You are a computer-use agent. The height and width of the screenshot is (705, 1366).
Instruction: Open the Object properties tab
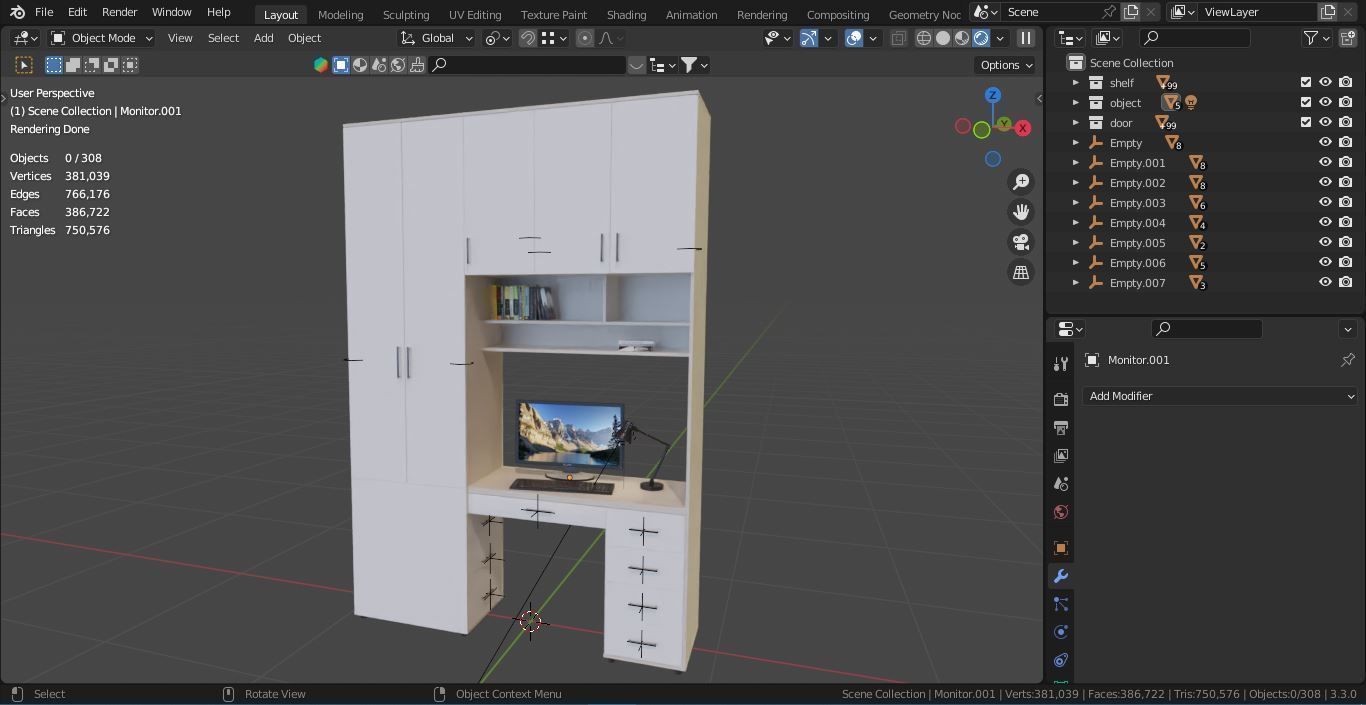tap(1061, 548)
